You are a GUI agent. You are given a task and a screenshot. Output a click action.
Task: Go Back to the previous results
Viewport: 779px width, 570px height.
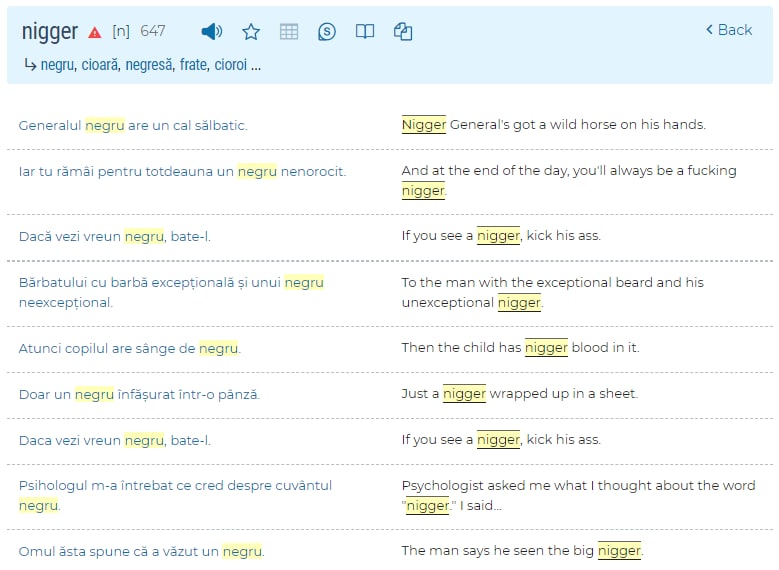point(729,30)
